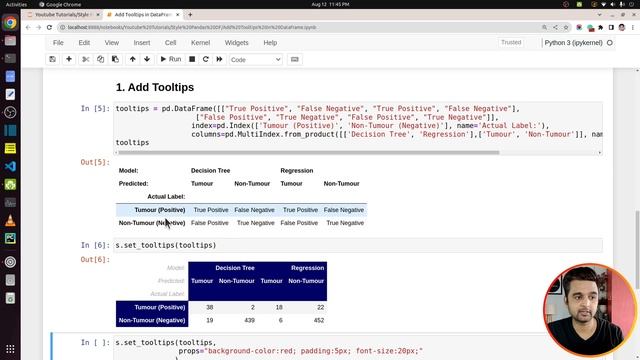Click the notebook vertical scrollbar
The height and width of the screenshot is (360, 640).
pyautogui.click(x=637, y=249)
